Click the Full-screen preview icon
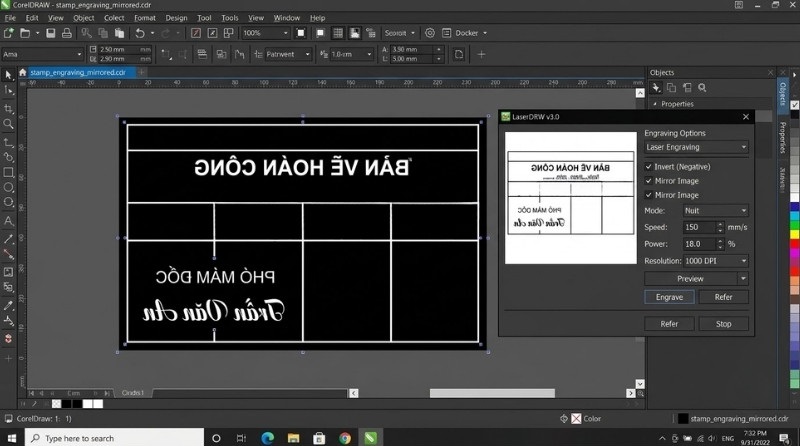The height and width of the screenshot is (446, 800). point(301,33)
